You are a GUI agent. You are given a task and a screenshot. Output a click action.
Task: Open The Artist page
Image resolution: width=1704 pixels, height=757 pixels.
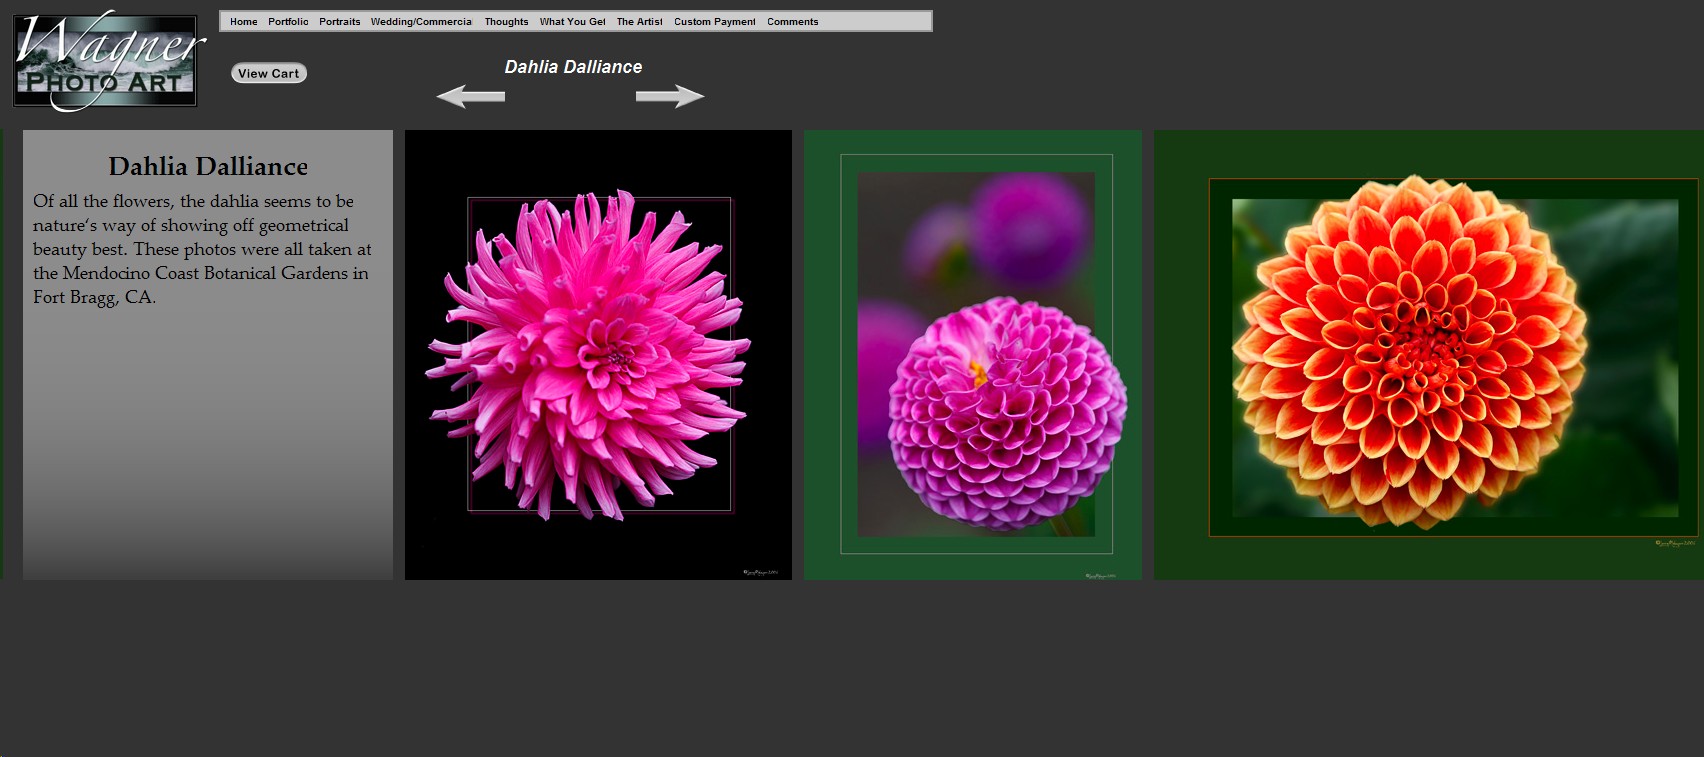(639, 22)
